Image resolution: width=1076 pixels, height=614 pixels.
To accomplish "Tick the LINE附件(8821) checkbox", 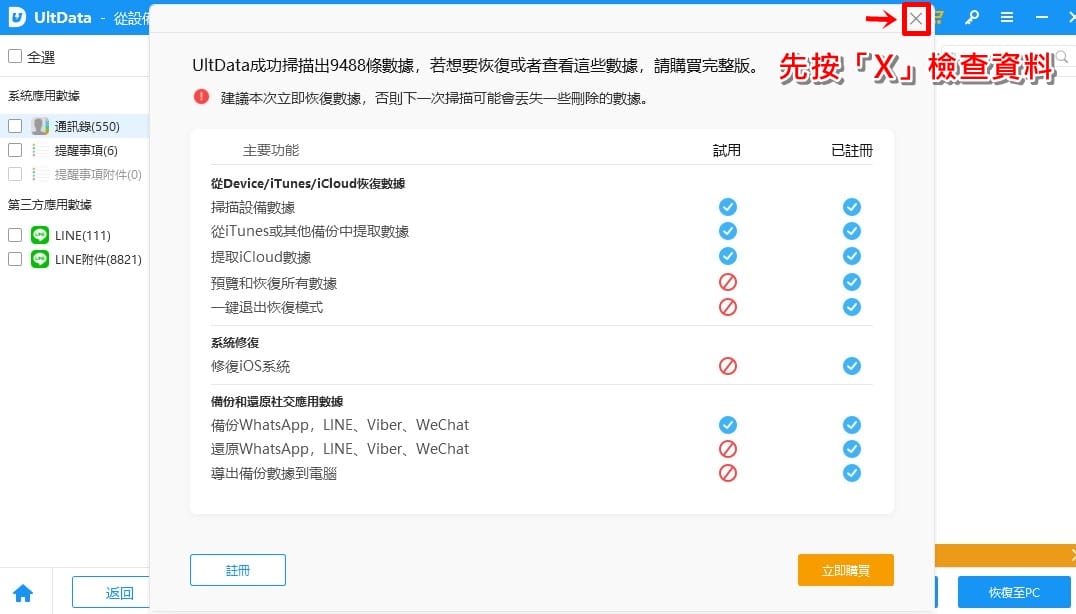I will (x=15, y=259).
